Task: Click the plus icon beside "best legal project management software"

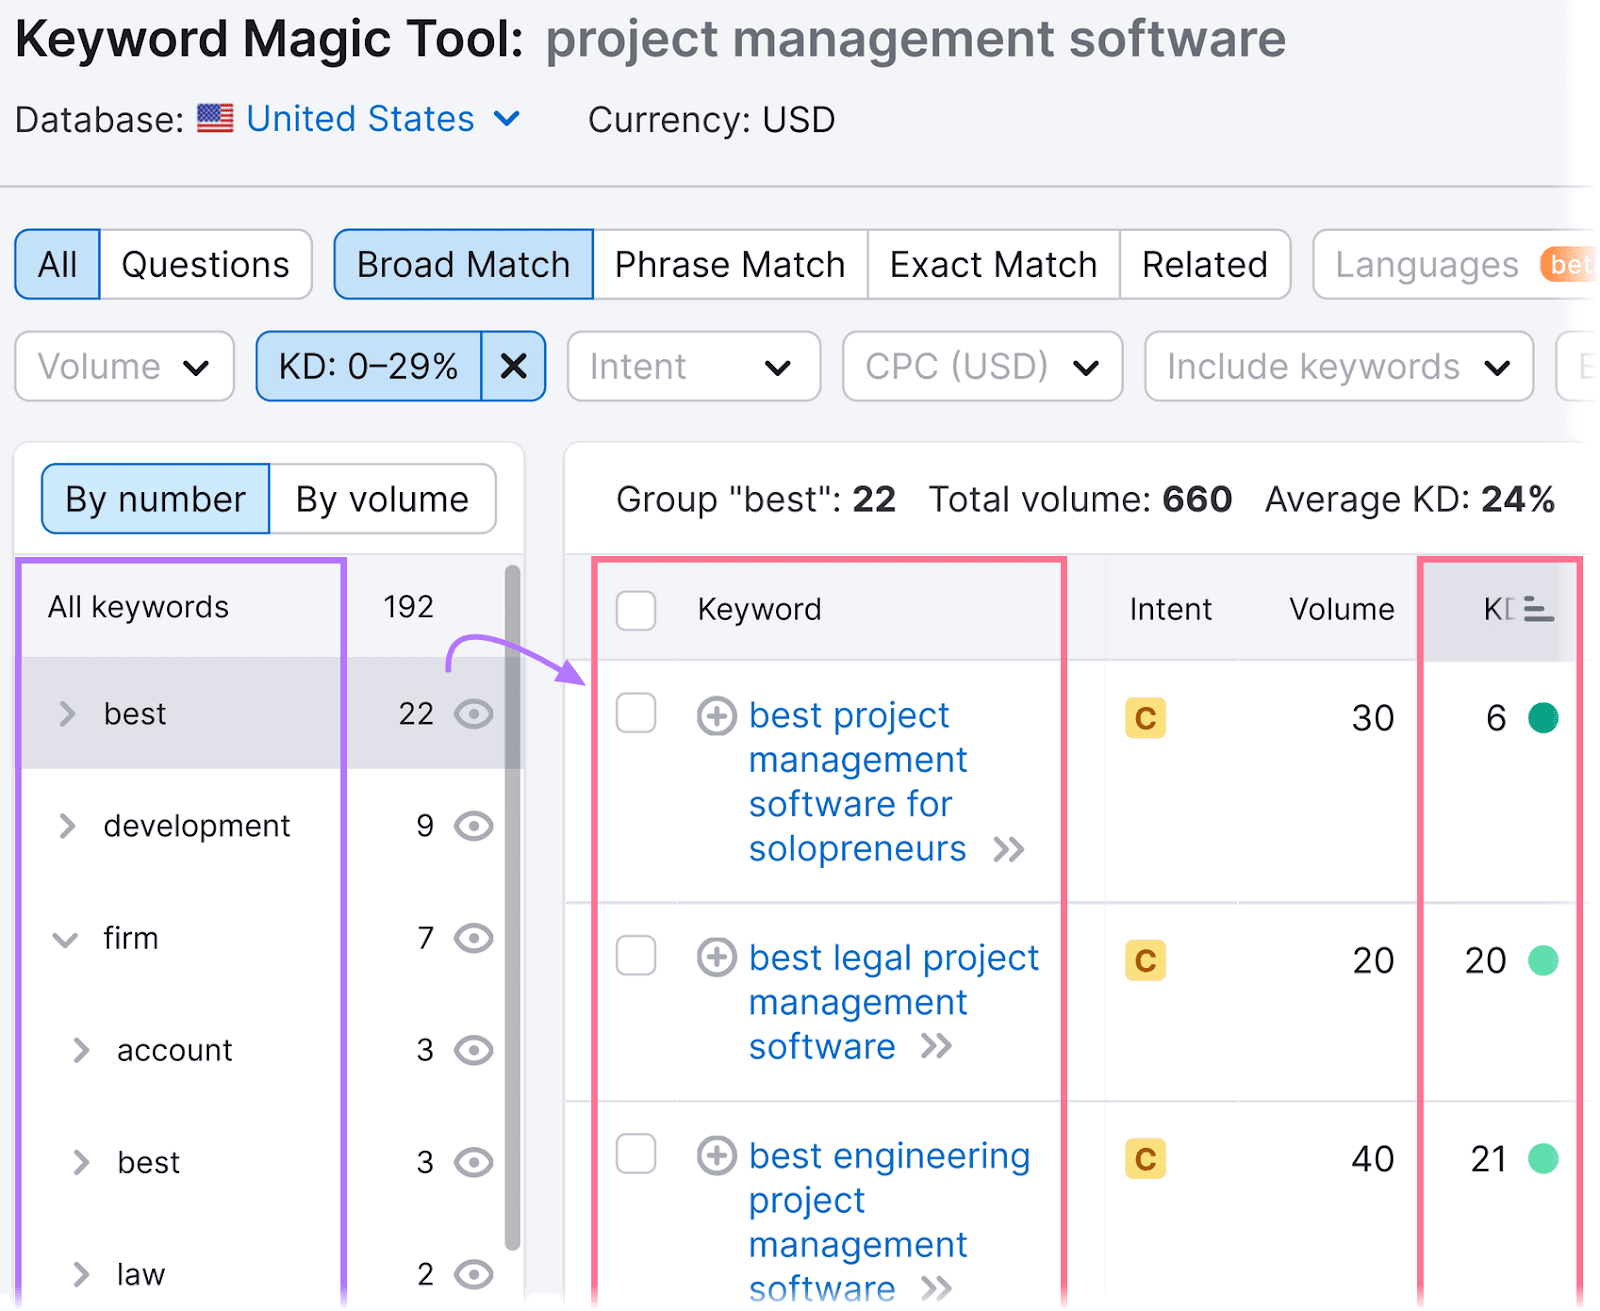Action: point(716,958)
